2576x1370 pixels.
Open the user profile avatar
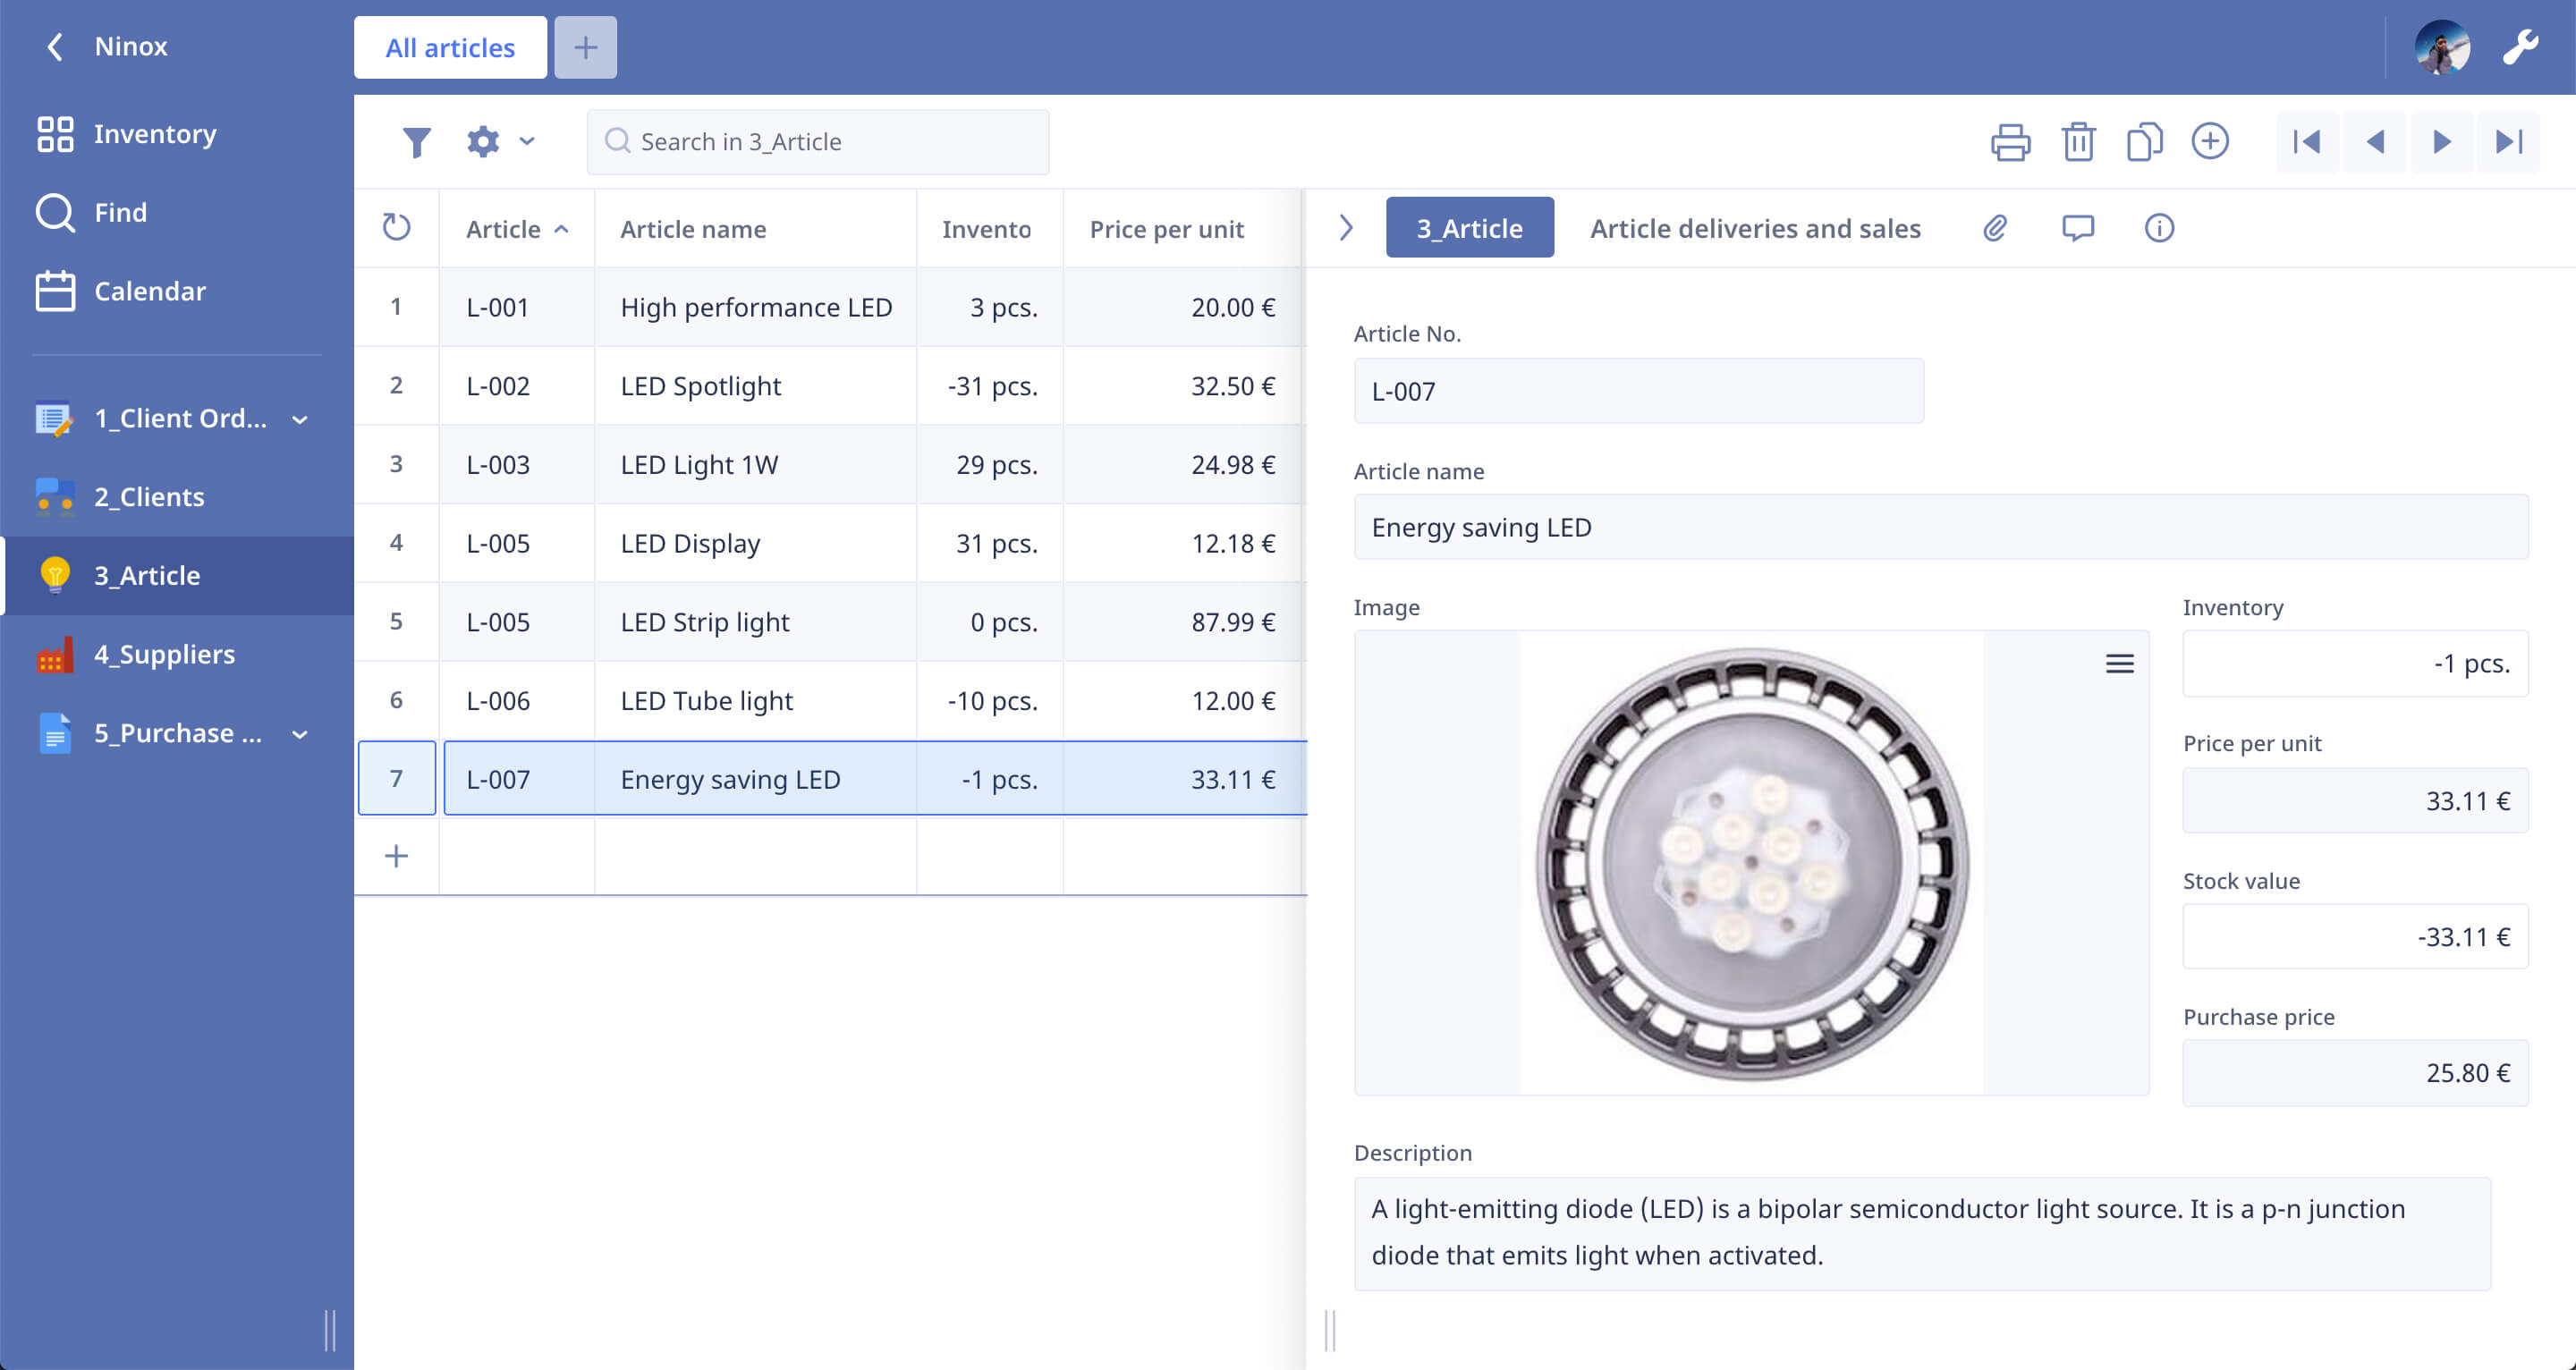(x=2442, y=47)
